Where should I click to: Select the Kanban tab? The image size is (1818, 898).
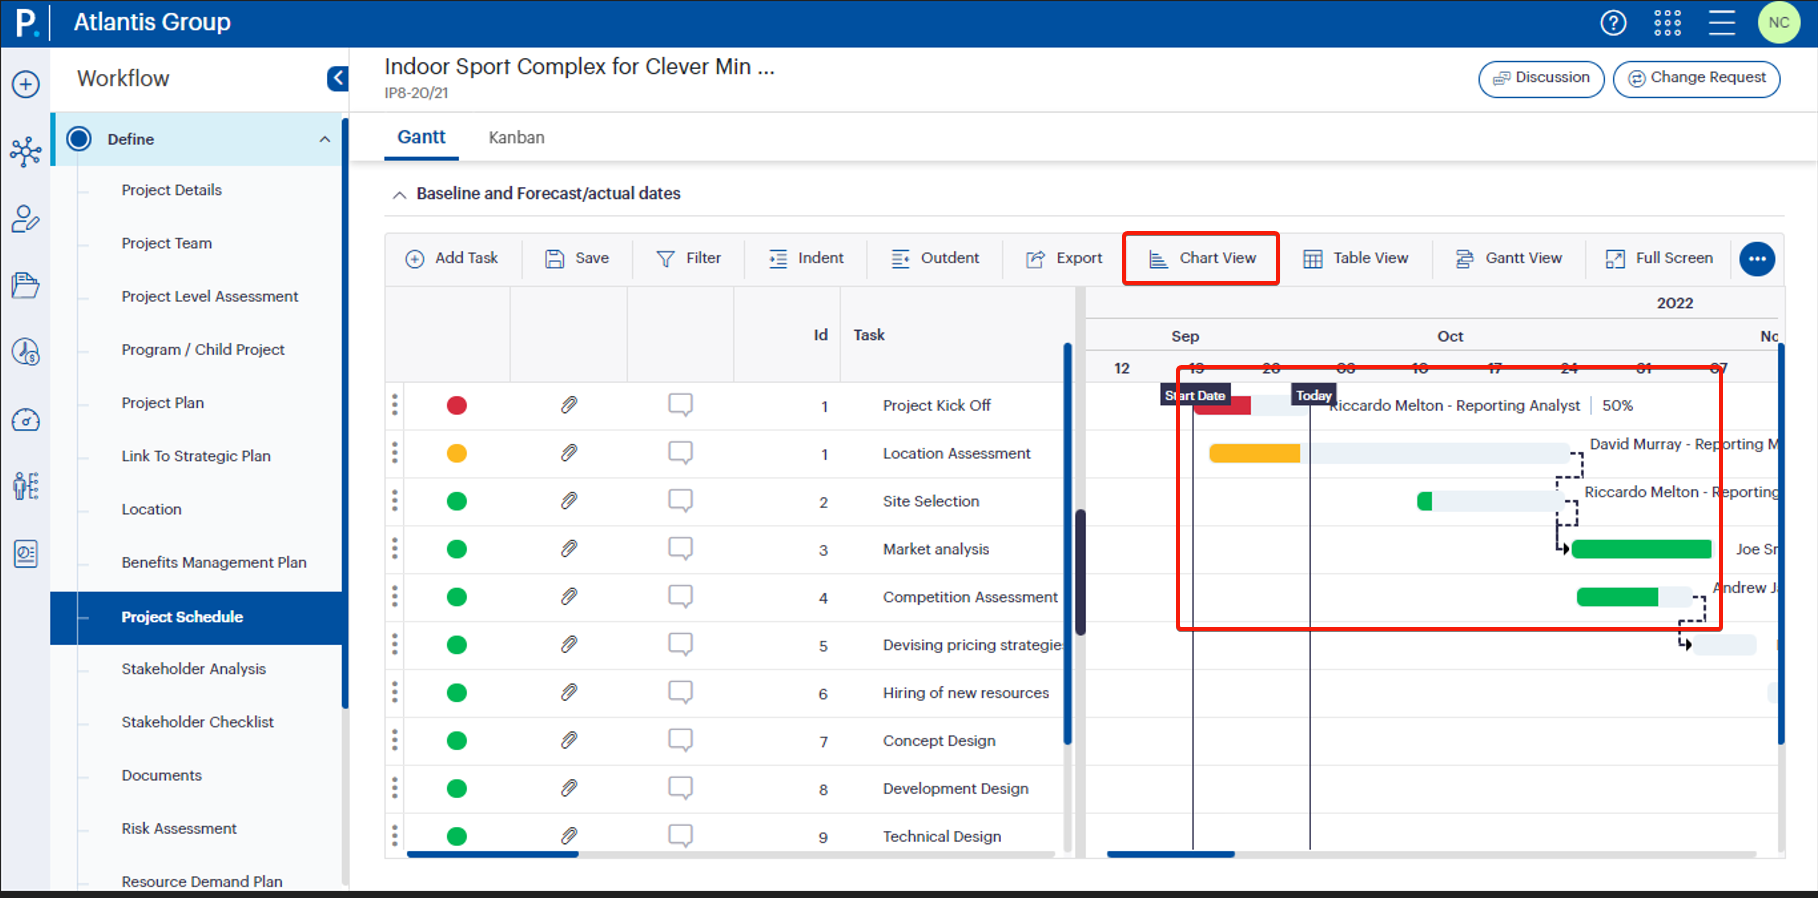pos(516,137)
